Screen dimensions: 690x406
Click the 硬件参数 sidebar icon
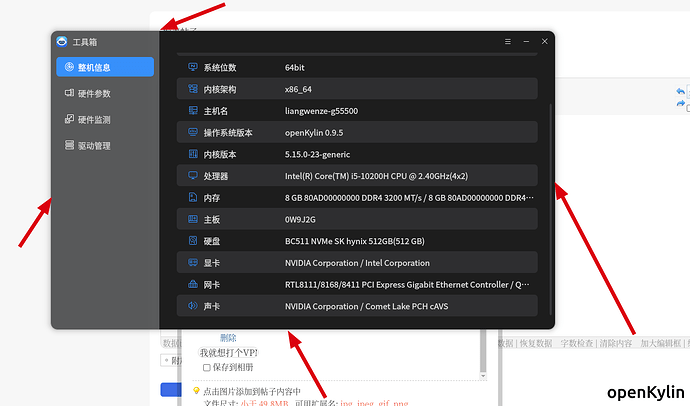pos(69,93)
